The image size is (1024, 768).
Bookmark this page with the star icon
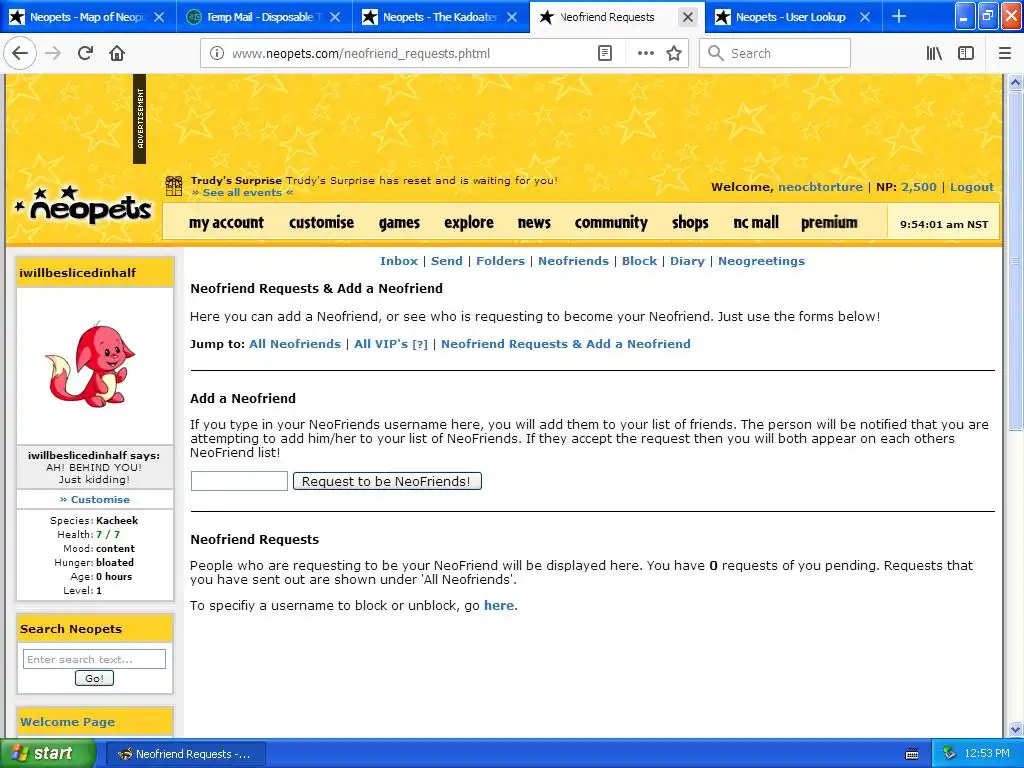(674, 54)
